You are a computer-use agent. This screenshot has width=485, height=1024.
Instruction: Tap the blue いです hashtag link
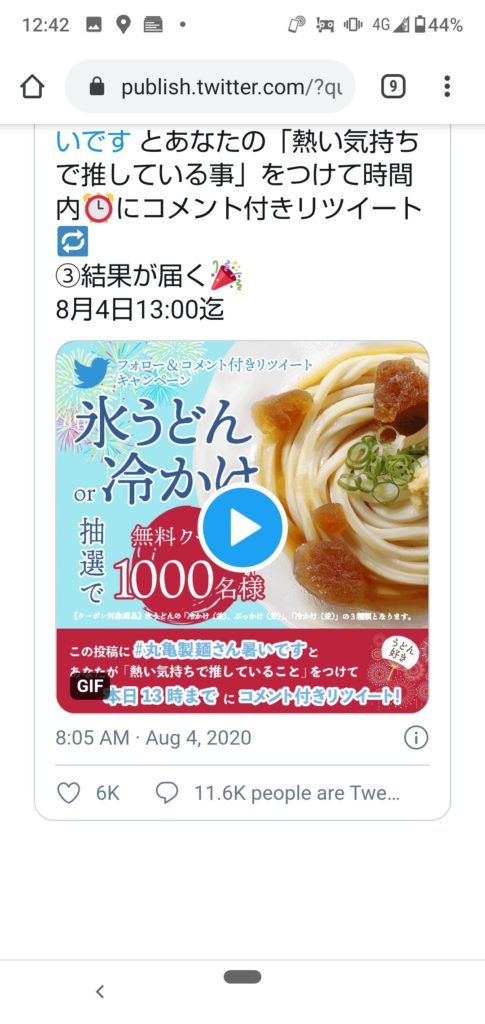point(93,140)
